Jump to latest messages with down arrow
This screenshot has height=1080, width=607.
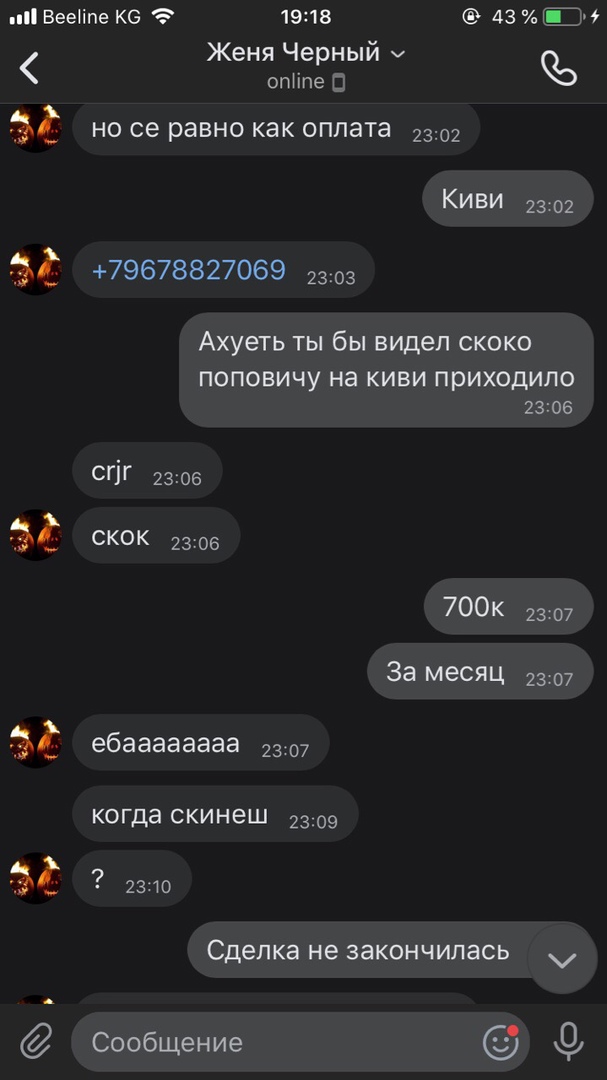pos(562,959)
